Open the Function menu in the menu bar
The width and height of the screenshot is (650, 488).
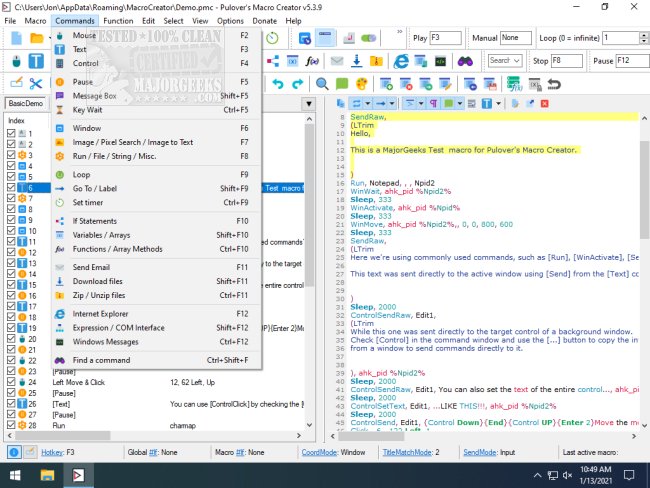pyautogui.click(x=118, y=21)
